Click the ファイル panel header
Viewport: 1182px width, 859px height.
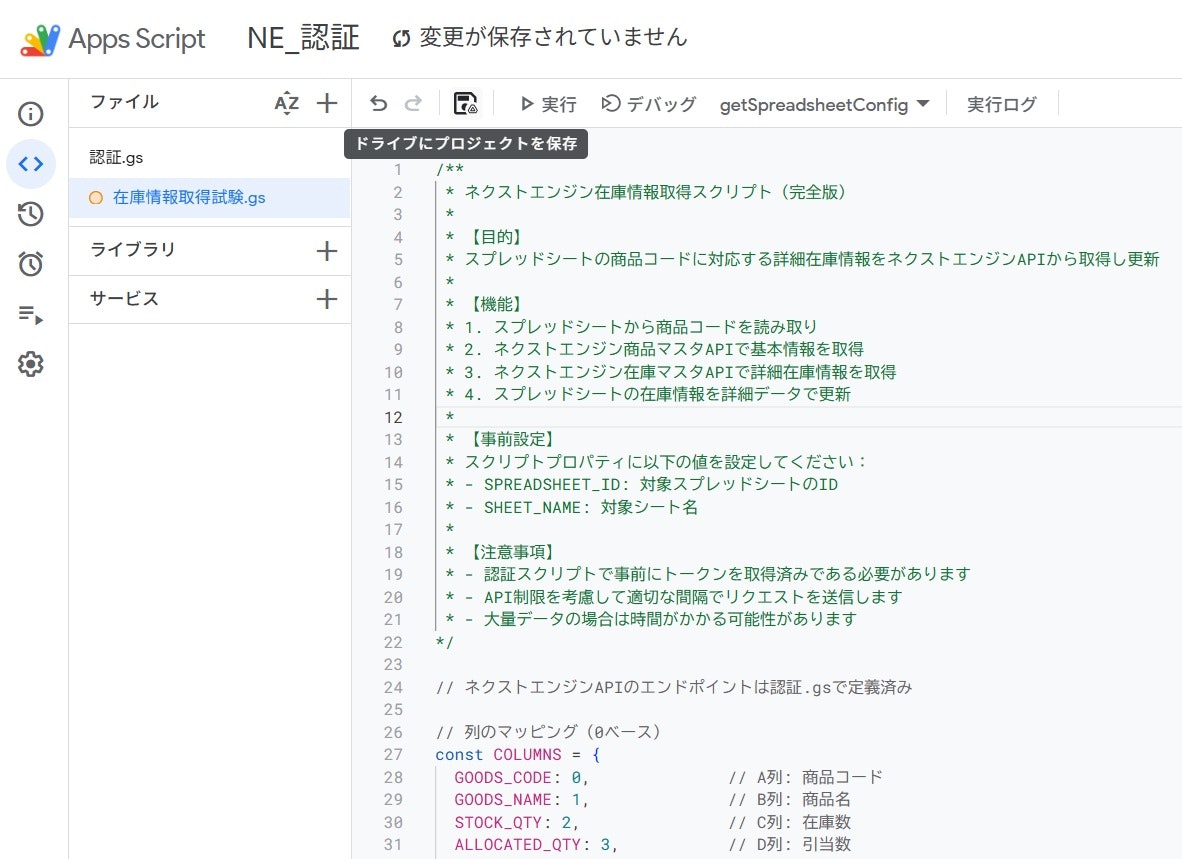tap(124, 102)
